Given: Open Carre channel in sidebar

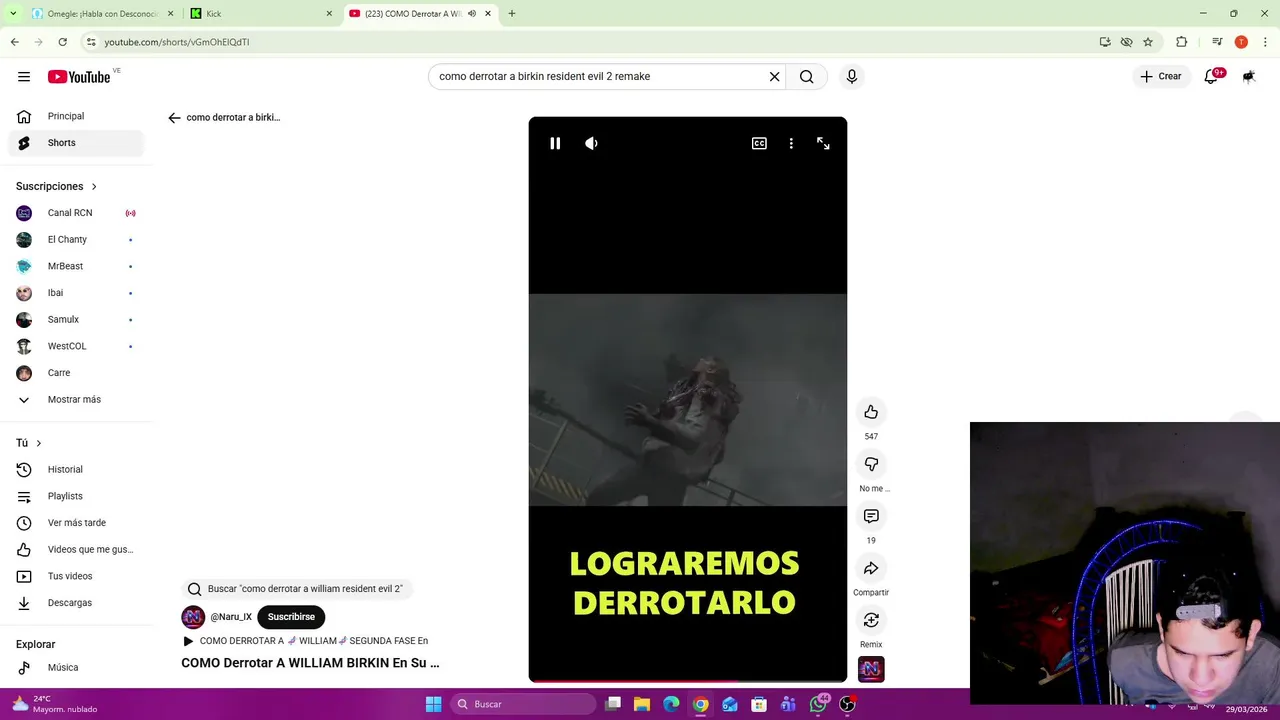Looking at the screenshot, I should pyautogui.click(x=76, y=373).
